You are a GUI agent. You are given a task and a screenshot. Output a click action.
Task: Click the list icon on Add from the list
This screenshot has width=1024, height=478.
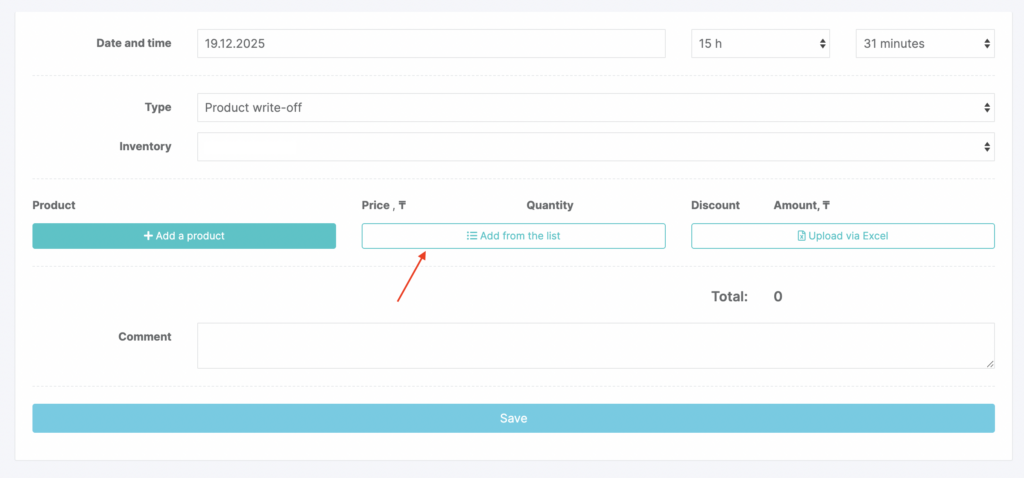tap(472, 236)
